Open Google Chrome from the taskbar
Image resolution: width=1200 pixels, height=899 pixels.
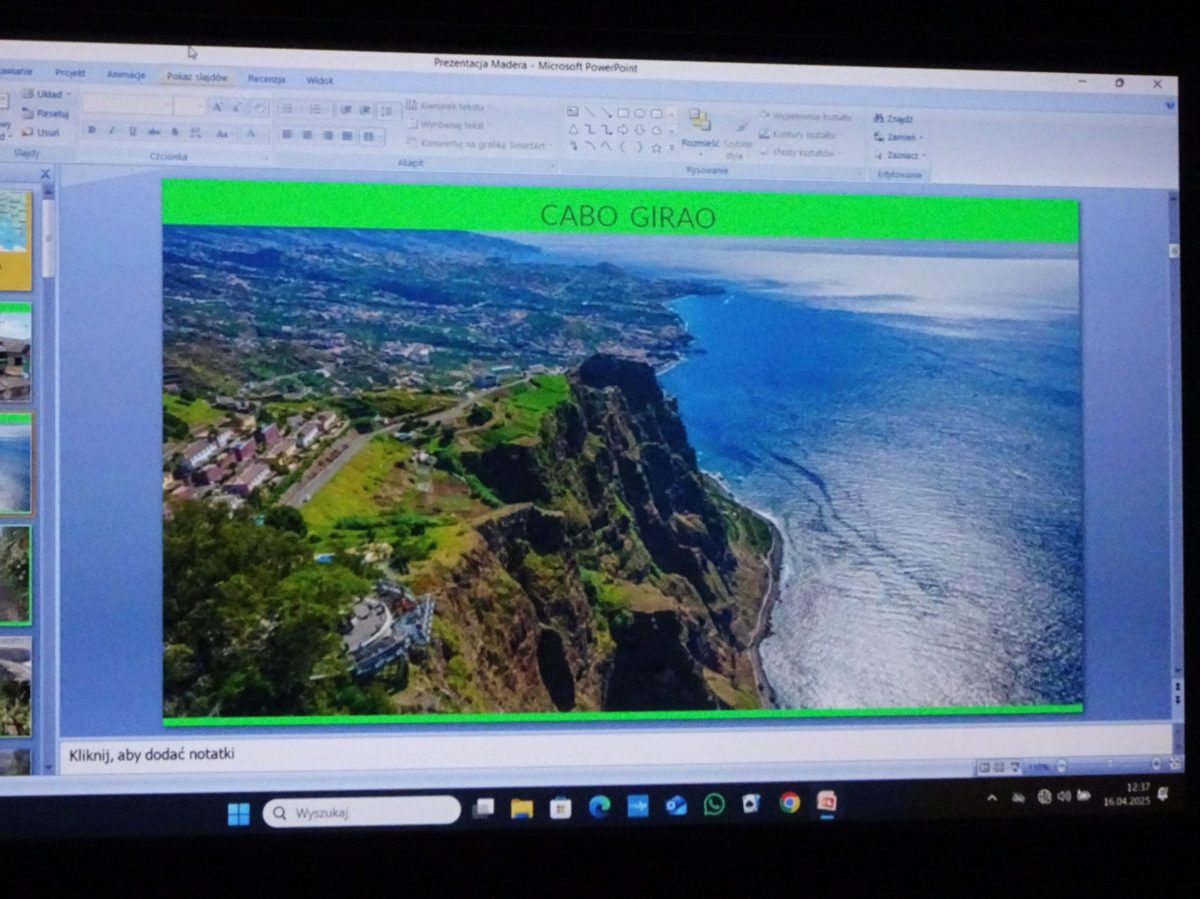(789, 803)
